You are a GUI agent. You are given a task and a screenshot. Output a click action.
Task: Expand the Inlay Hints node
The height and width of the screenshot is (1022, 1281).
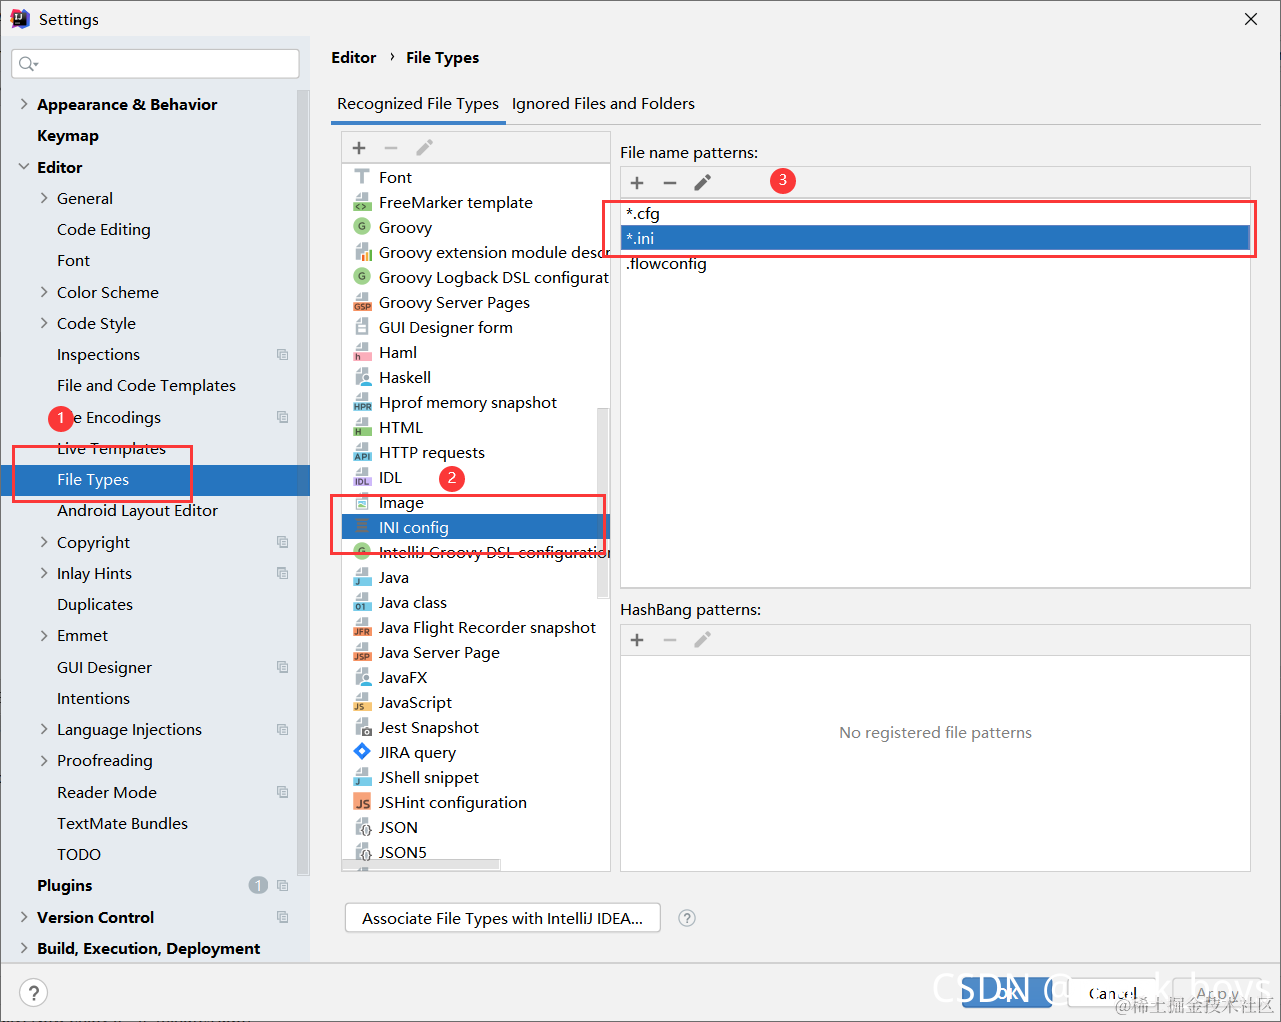coord(44,573)
